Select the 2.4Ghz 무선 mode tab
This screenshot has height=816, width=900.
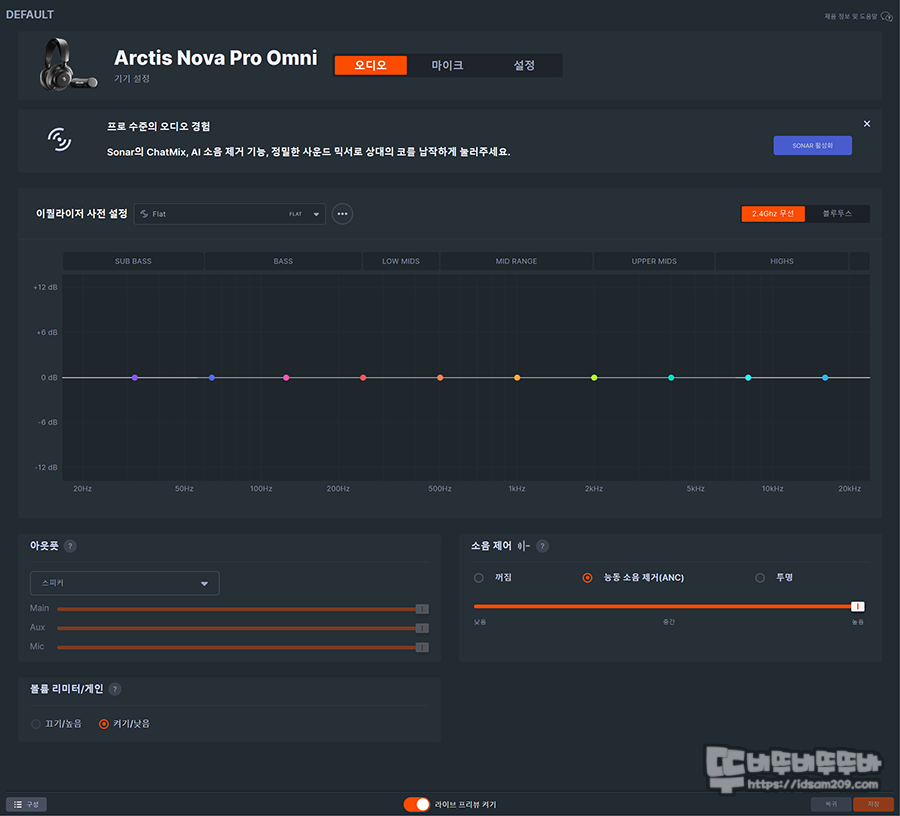(773, 213)
